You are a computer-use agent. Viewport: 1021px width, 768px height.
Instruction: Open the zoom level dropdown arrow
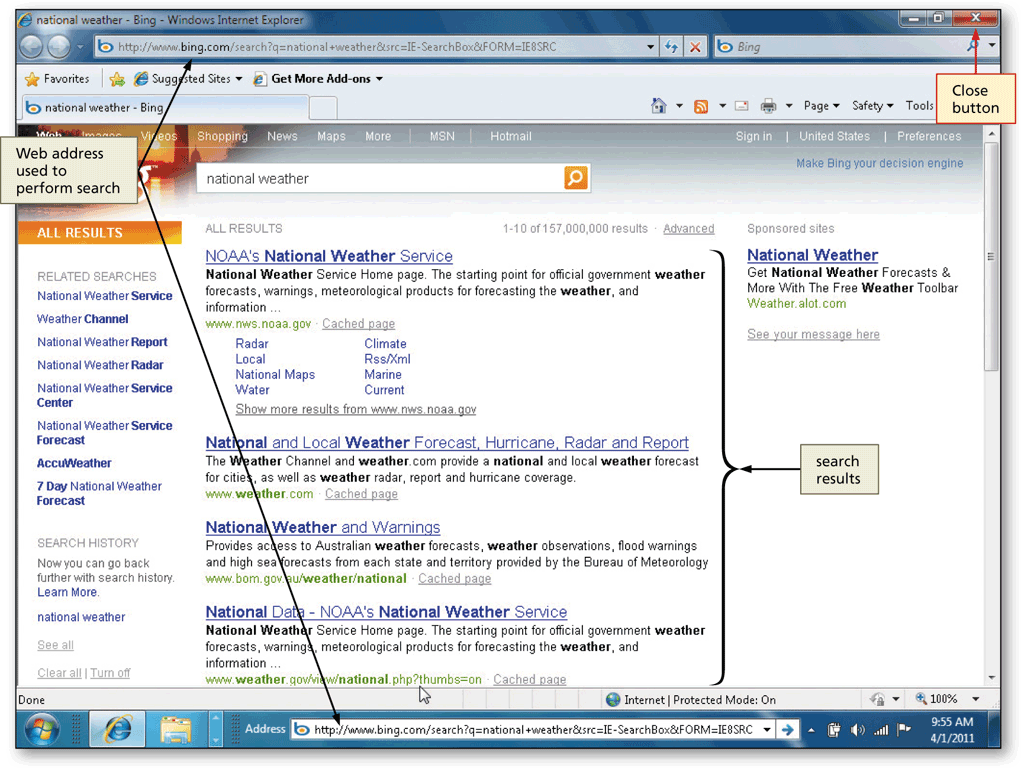975,699
